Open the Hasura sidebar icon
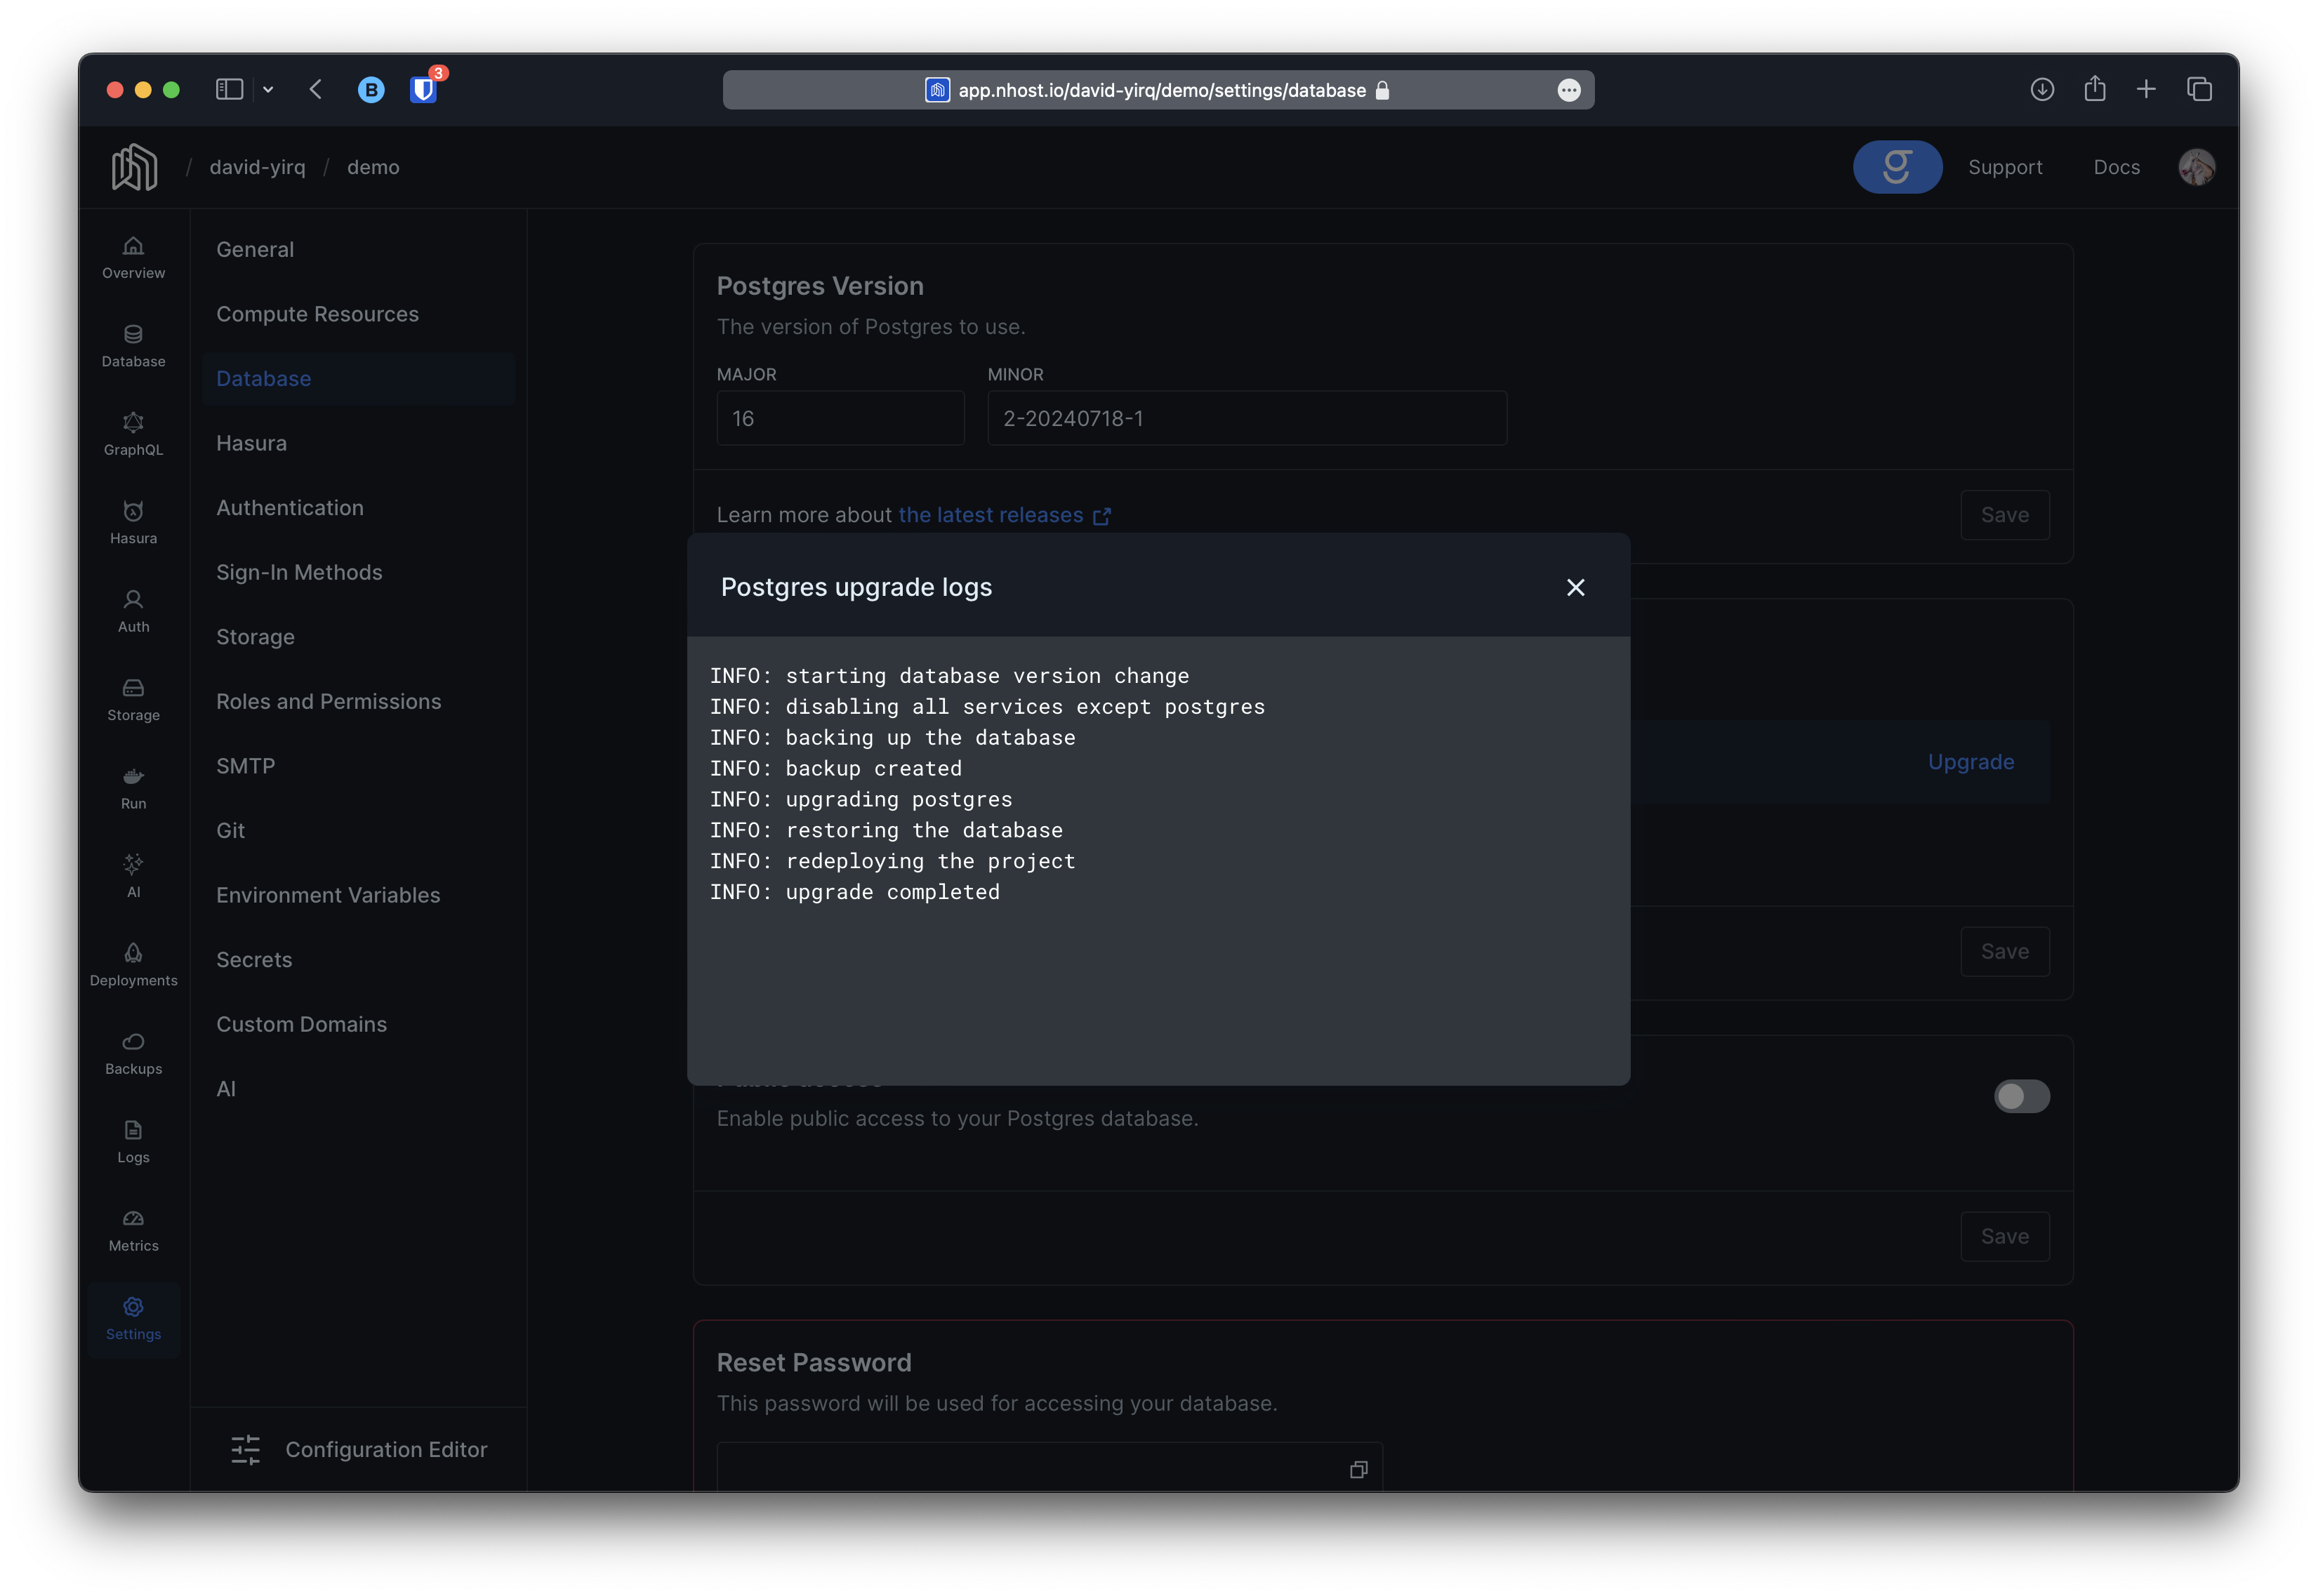Viewport: 2318px width, 1596px height. tap(133, 522)
